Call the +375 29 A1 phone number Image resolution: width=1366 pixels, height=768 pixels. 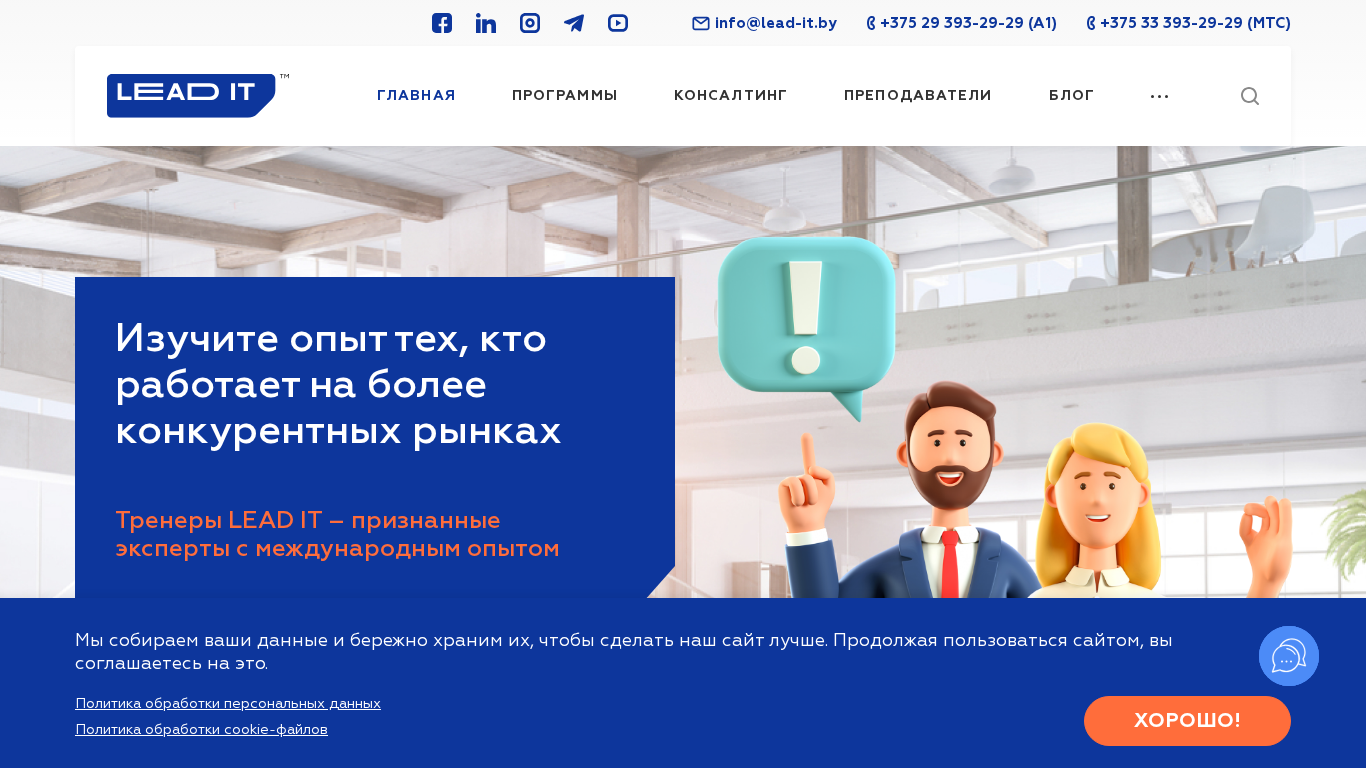(x=962, y=23)
